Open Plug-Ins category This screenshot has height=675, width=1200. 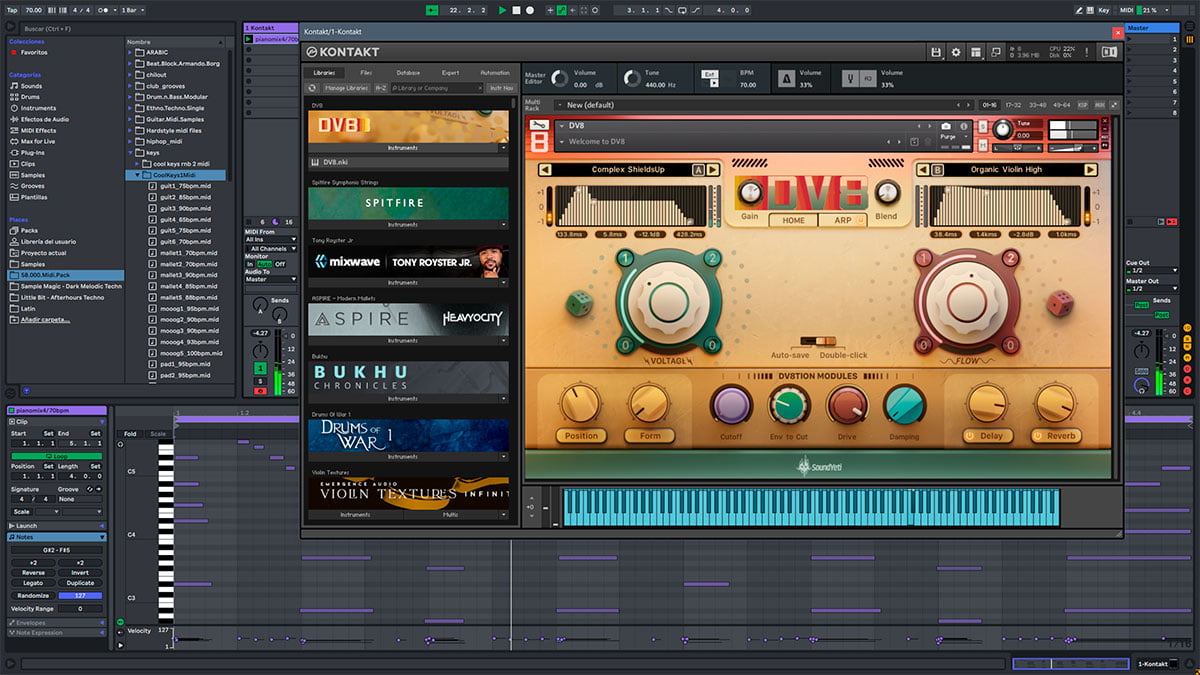34,153
